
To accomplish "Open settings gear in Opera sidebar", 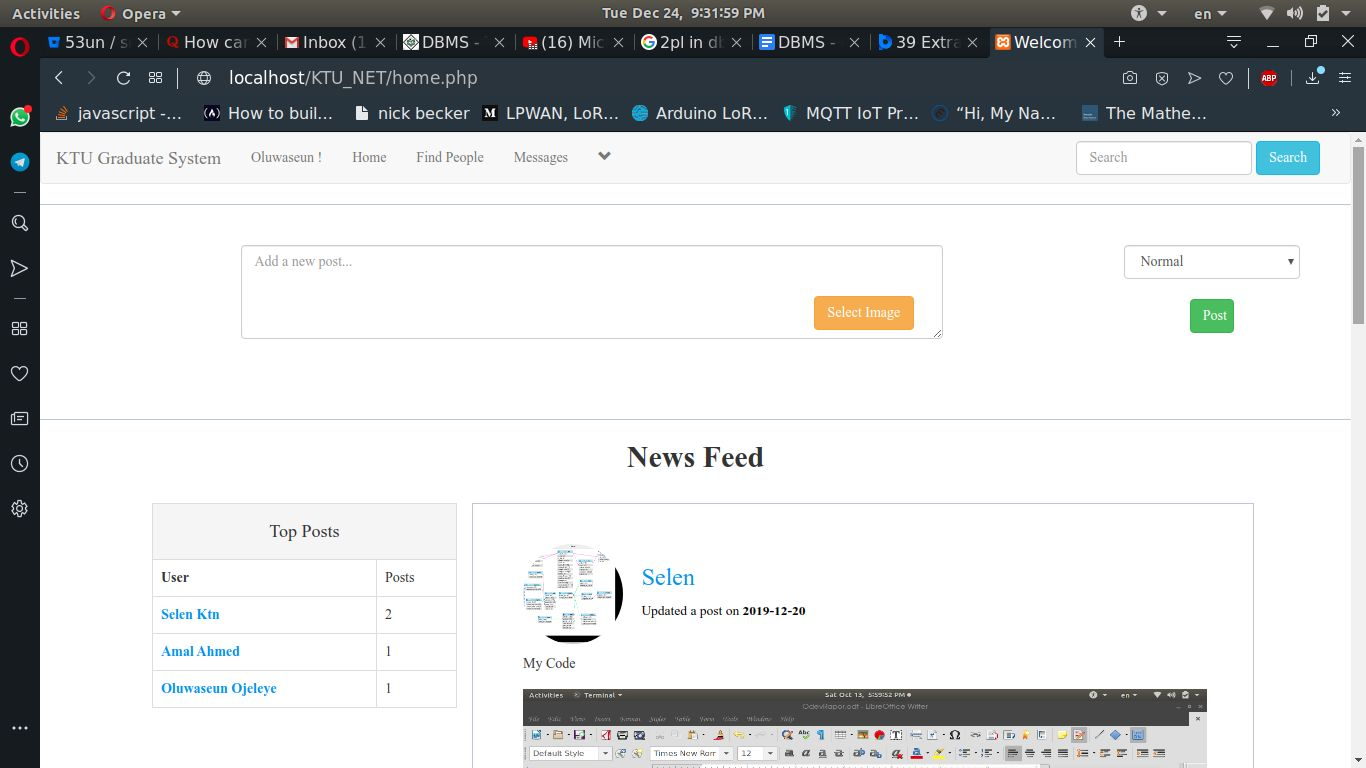I will click(19, 508).
